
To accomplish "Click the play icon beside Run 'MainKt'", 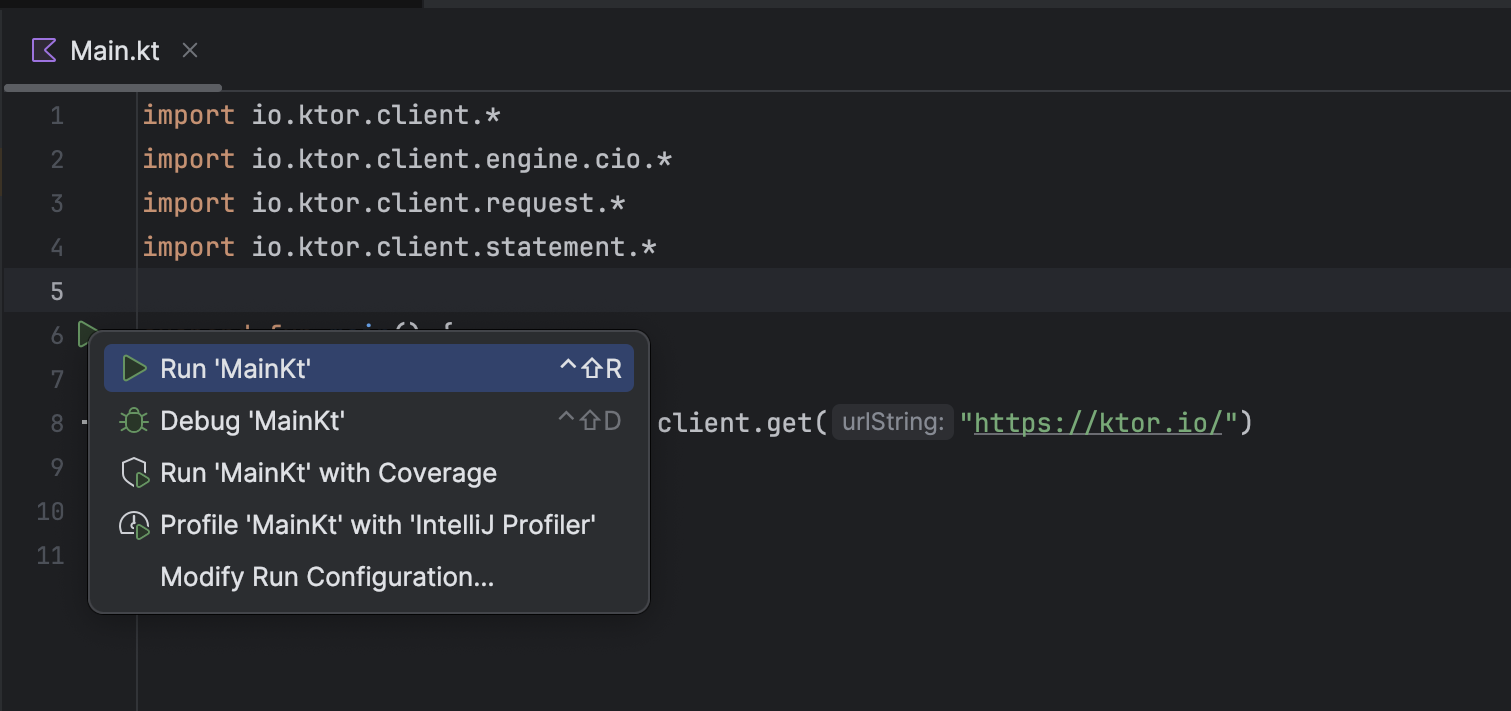I will [134, 368].
